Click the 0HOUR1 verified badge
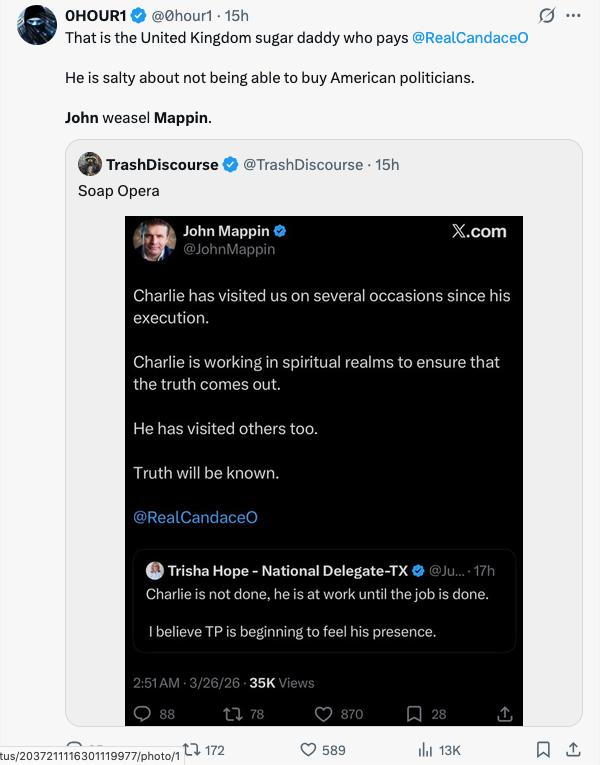Screen dimensions: 608x765 [x=135, y=16]
